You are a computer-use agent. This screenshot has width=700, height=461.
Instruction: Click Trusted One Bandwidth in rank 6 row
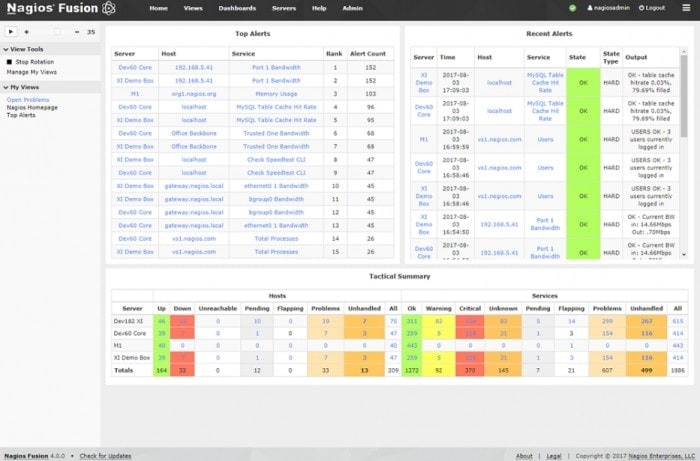[276, 133]
